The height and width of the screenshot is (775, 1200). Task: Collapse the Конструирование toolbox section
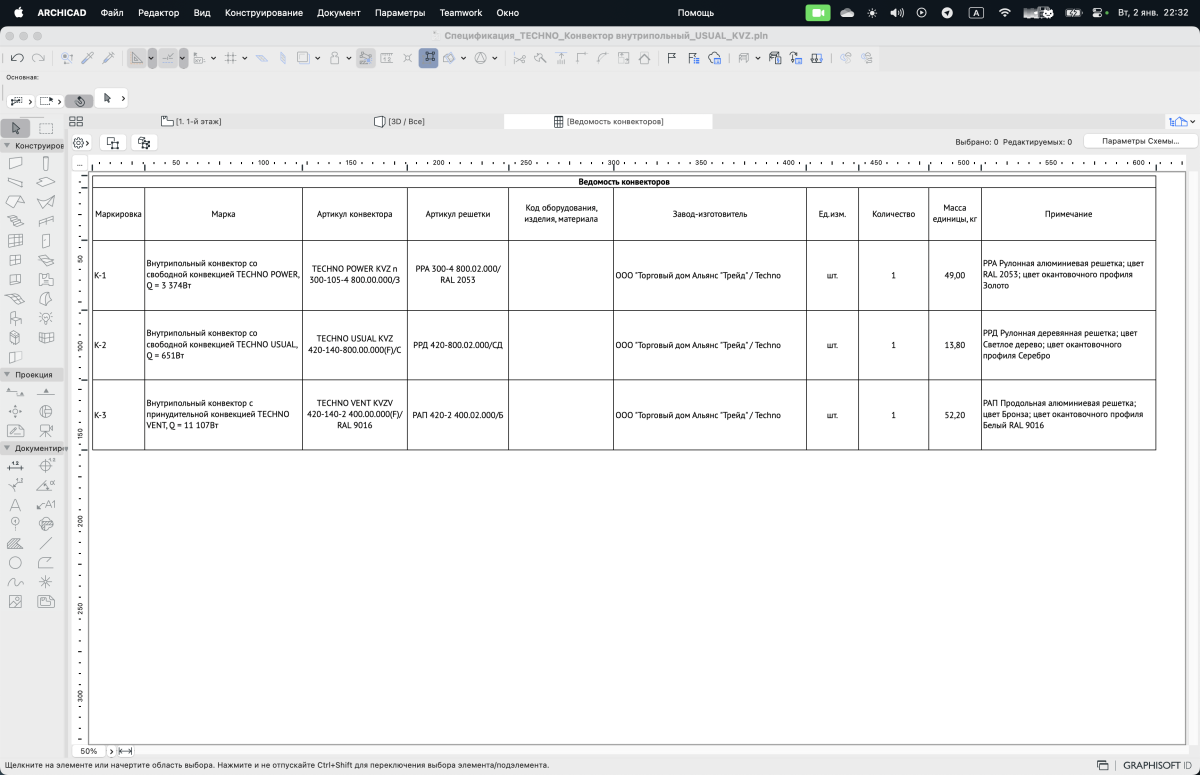(x=7, y=146)
